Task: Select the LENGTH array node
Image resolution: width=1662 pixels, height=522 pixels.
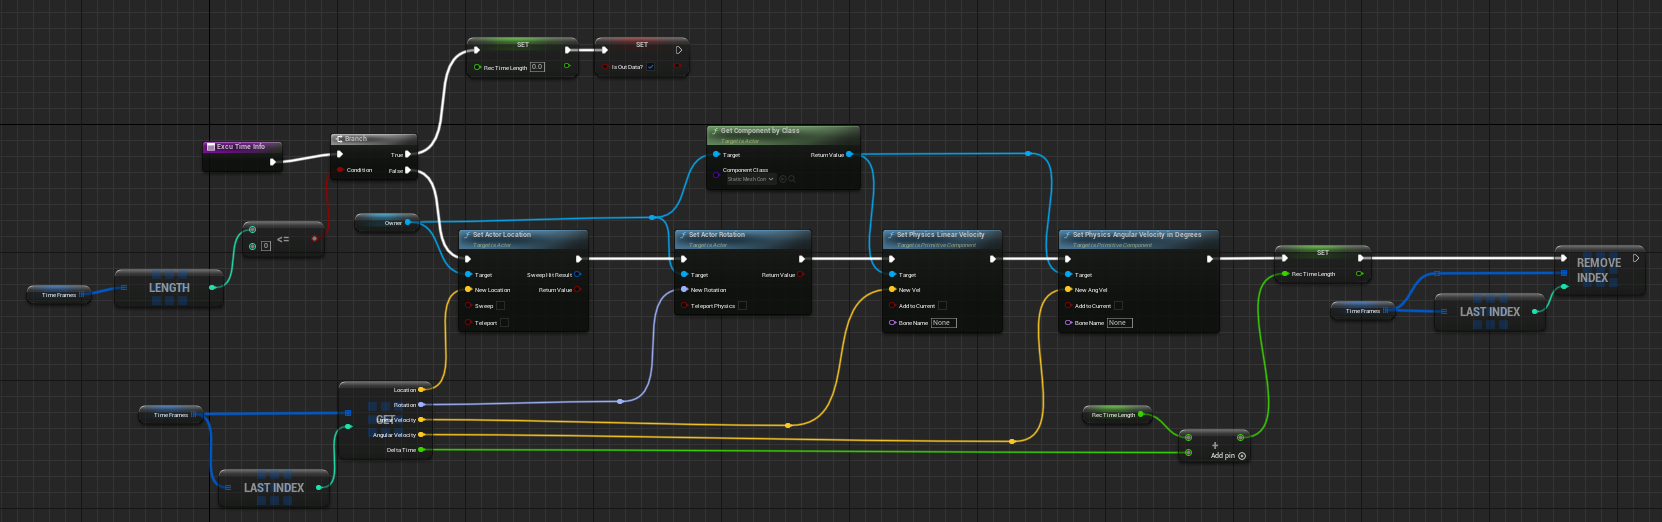Action: 169,288
